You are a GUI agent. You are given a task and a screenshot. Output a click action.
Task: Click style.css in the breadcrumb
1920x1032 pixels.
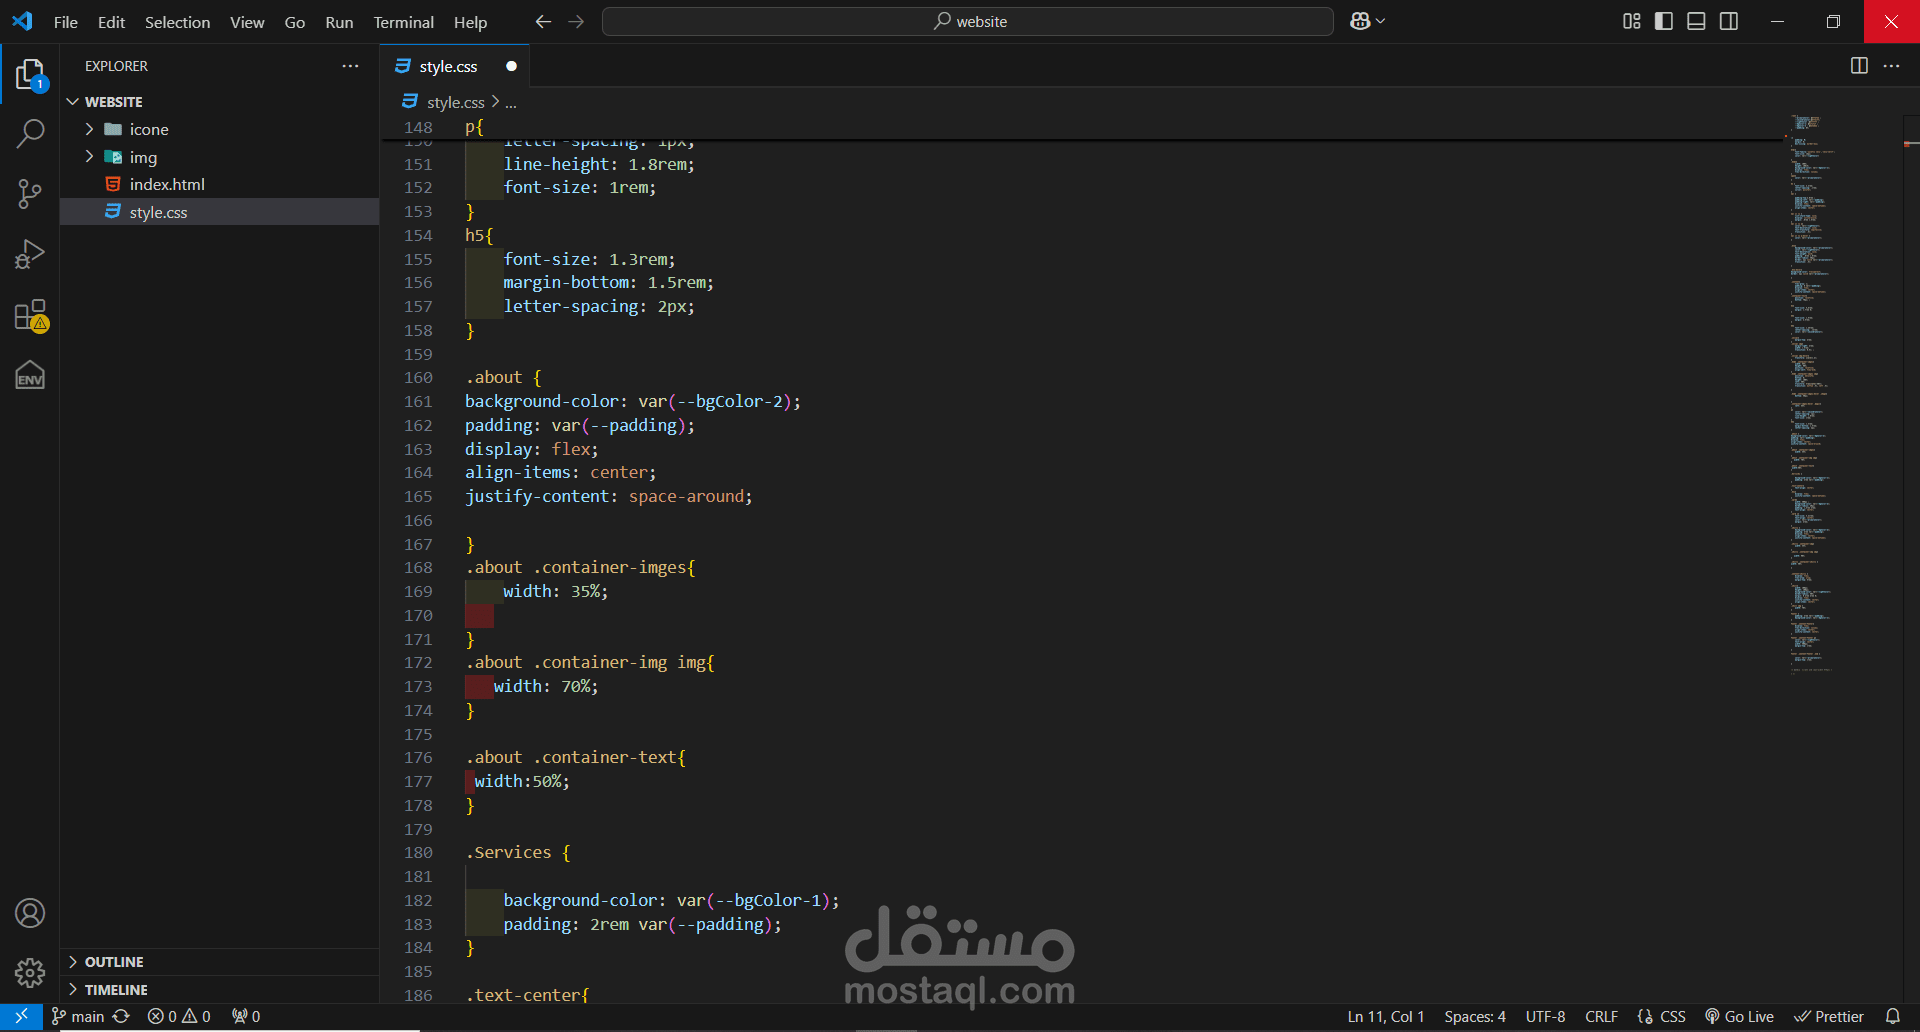click(455, 102)
